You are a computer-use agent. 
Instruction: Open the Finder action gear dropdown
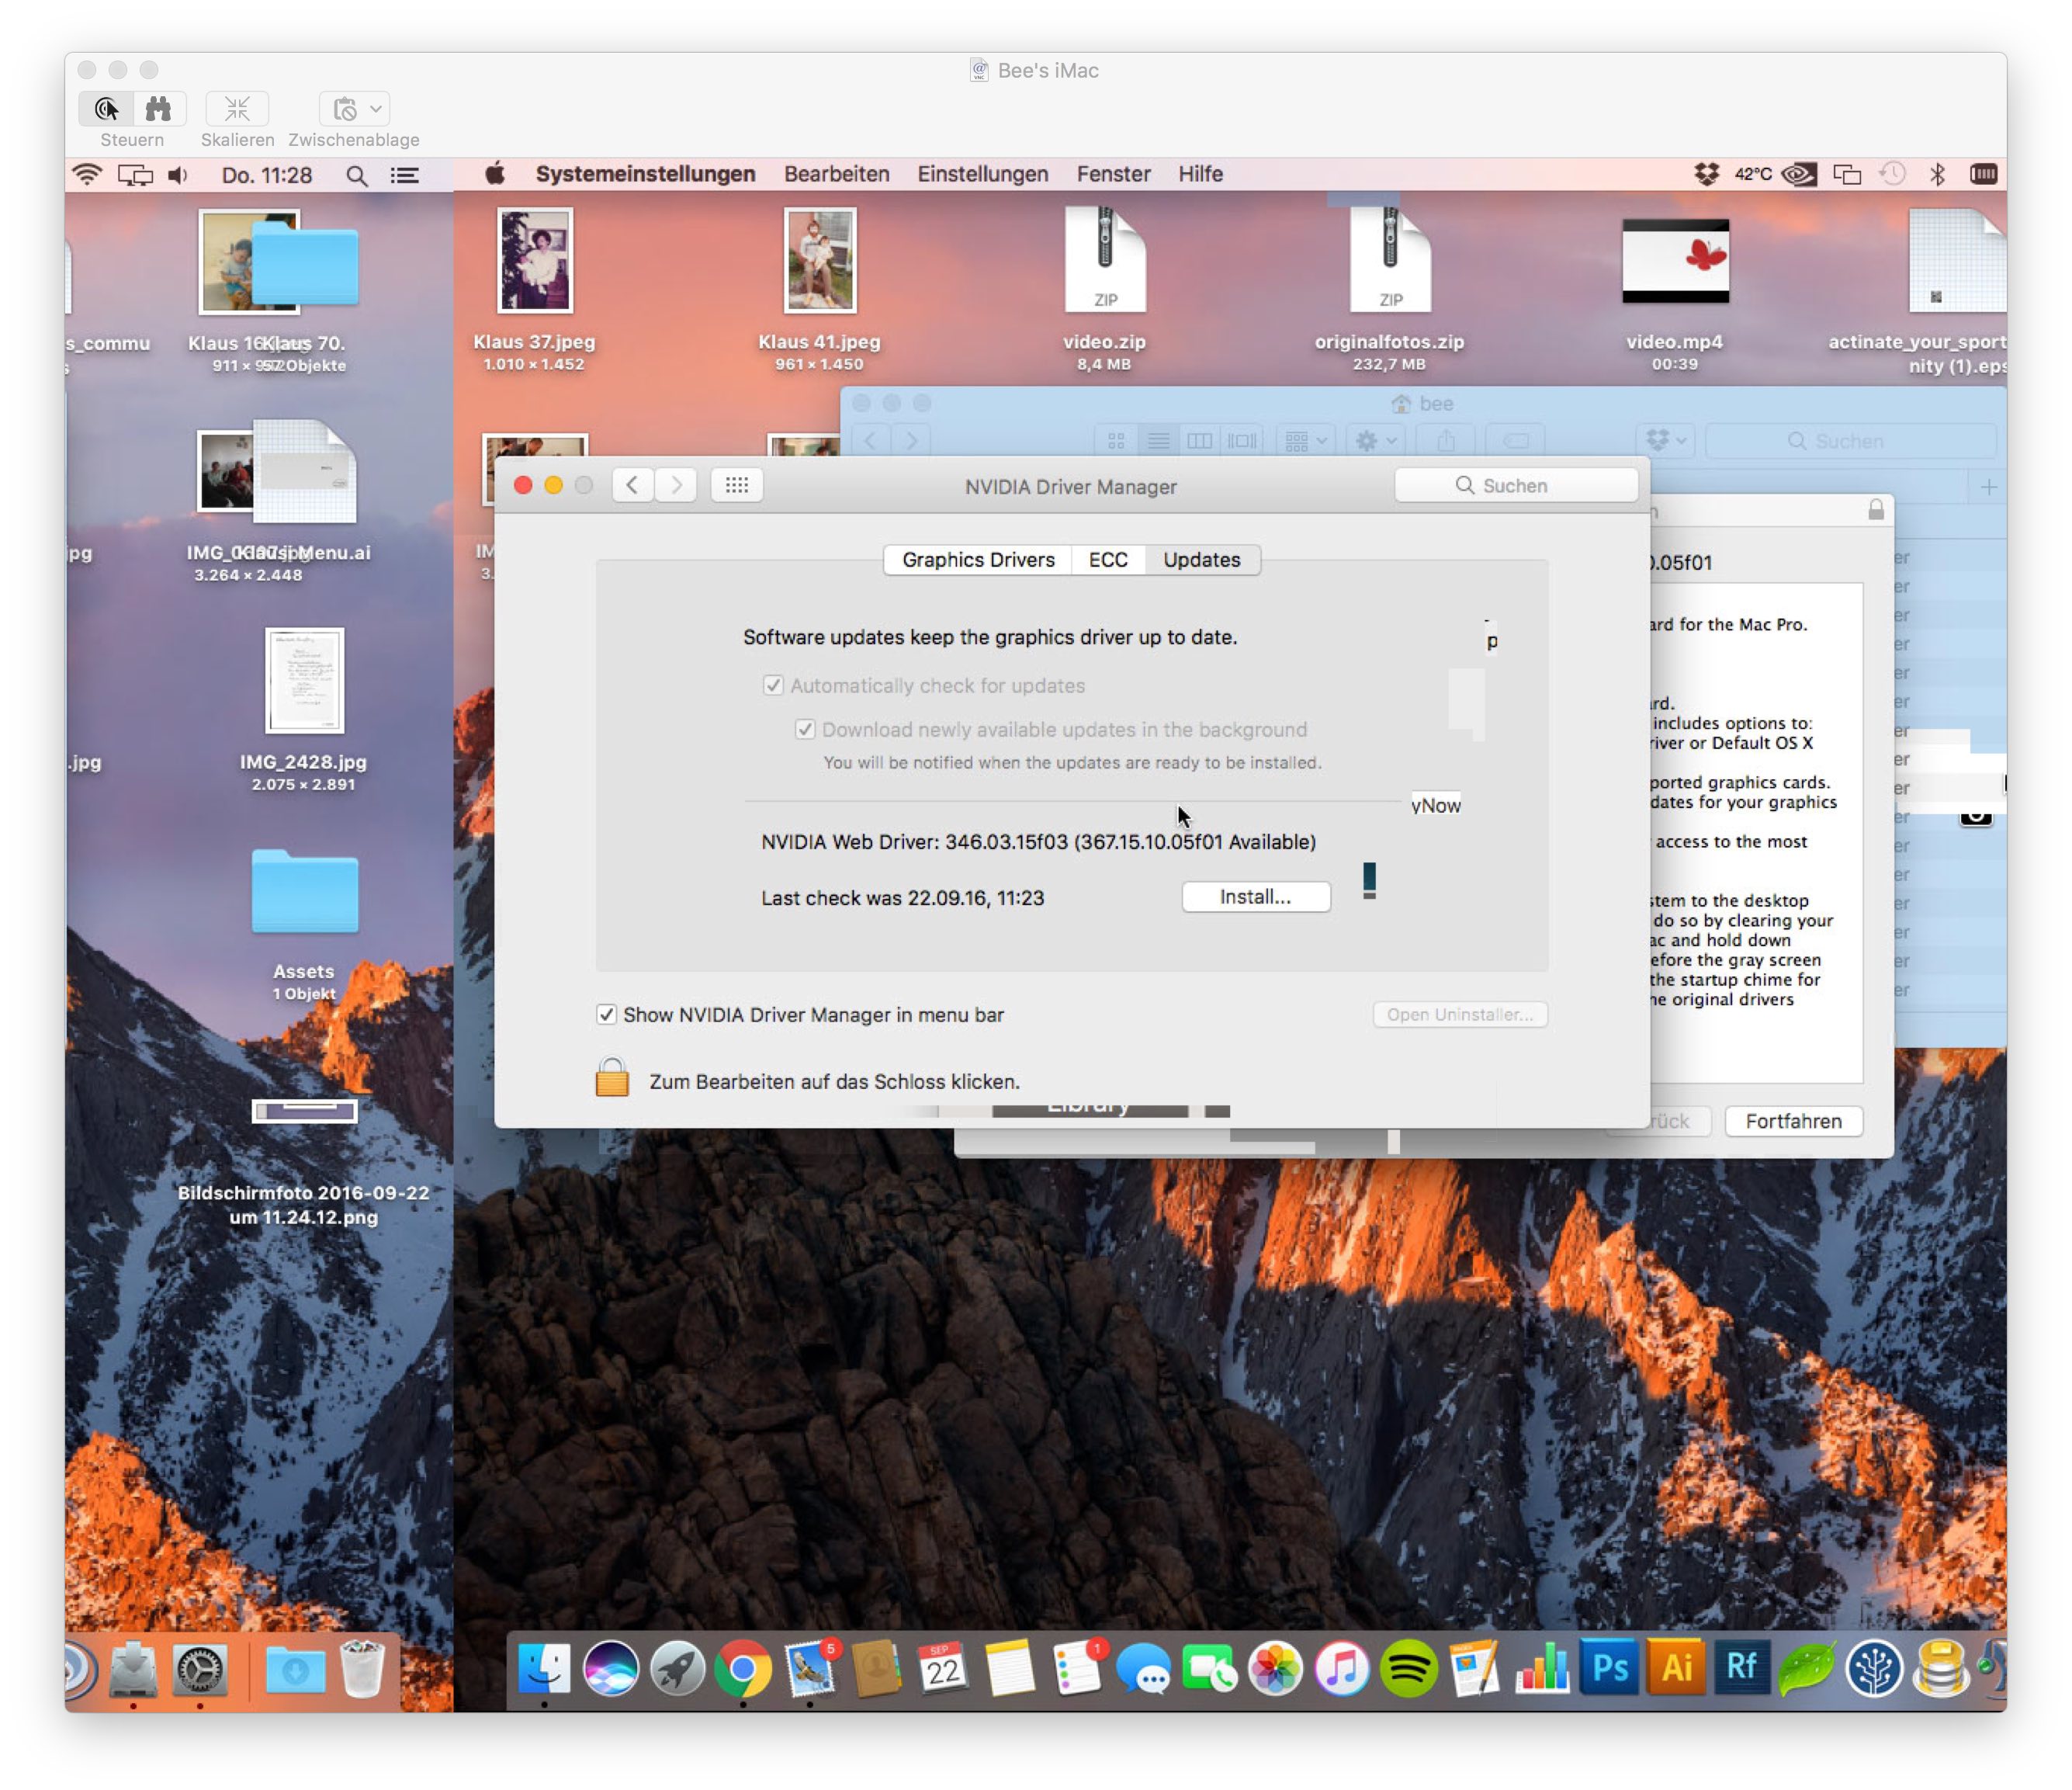coord(1375,440)
